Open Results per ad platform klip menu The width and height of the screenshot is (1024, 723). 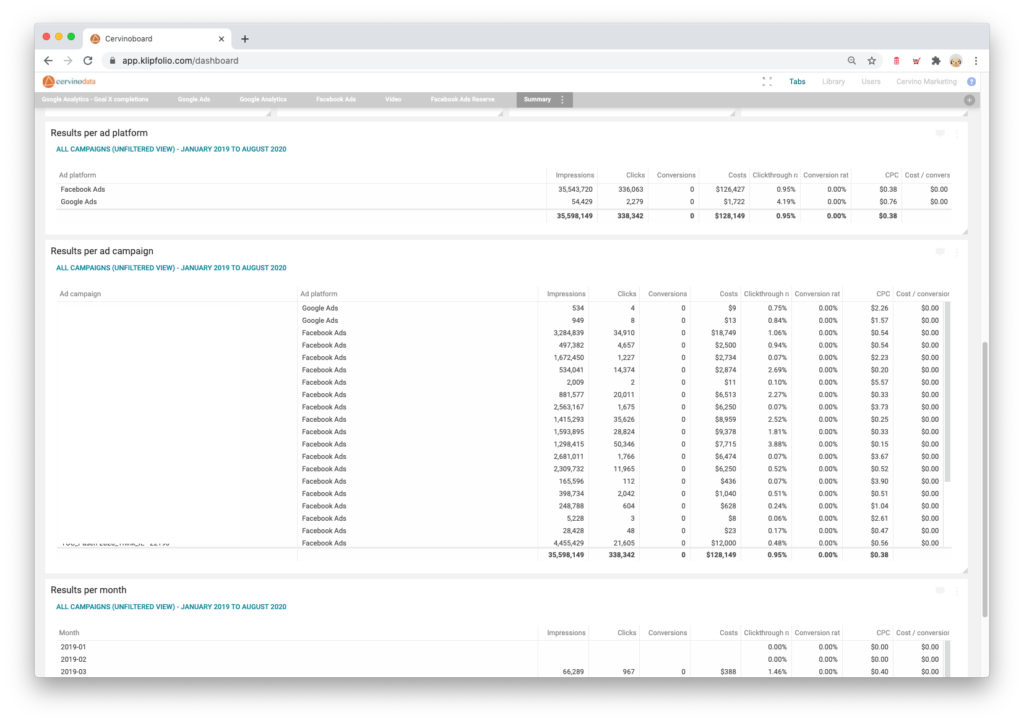coord(957,133)
